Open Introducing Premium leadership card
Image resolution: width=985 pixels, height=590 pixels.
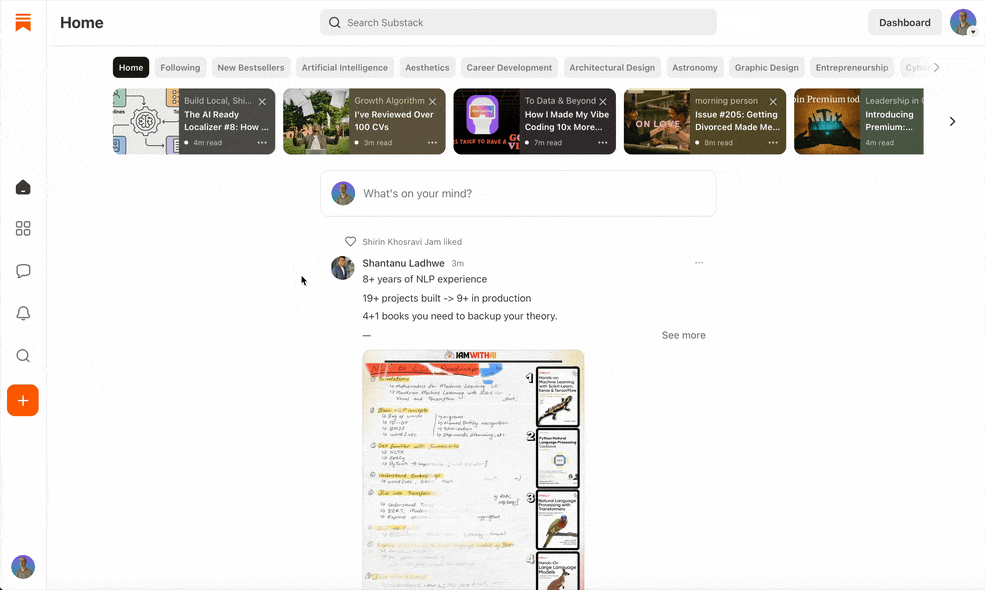click(x=859, y=121)
